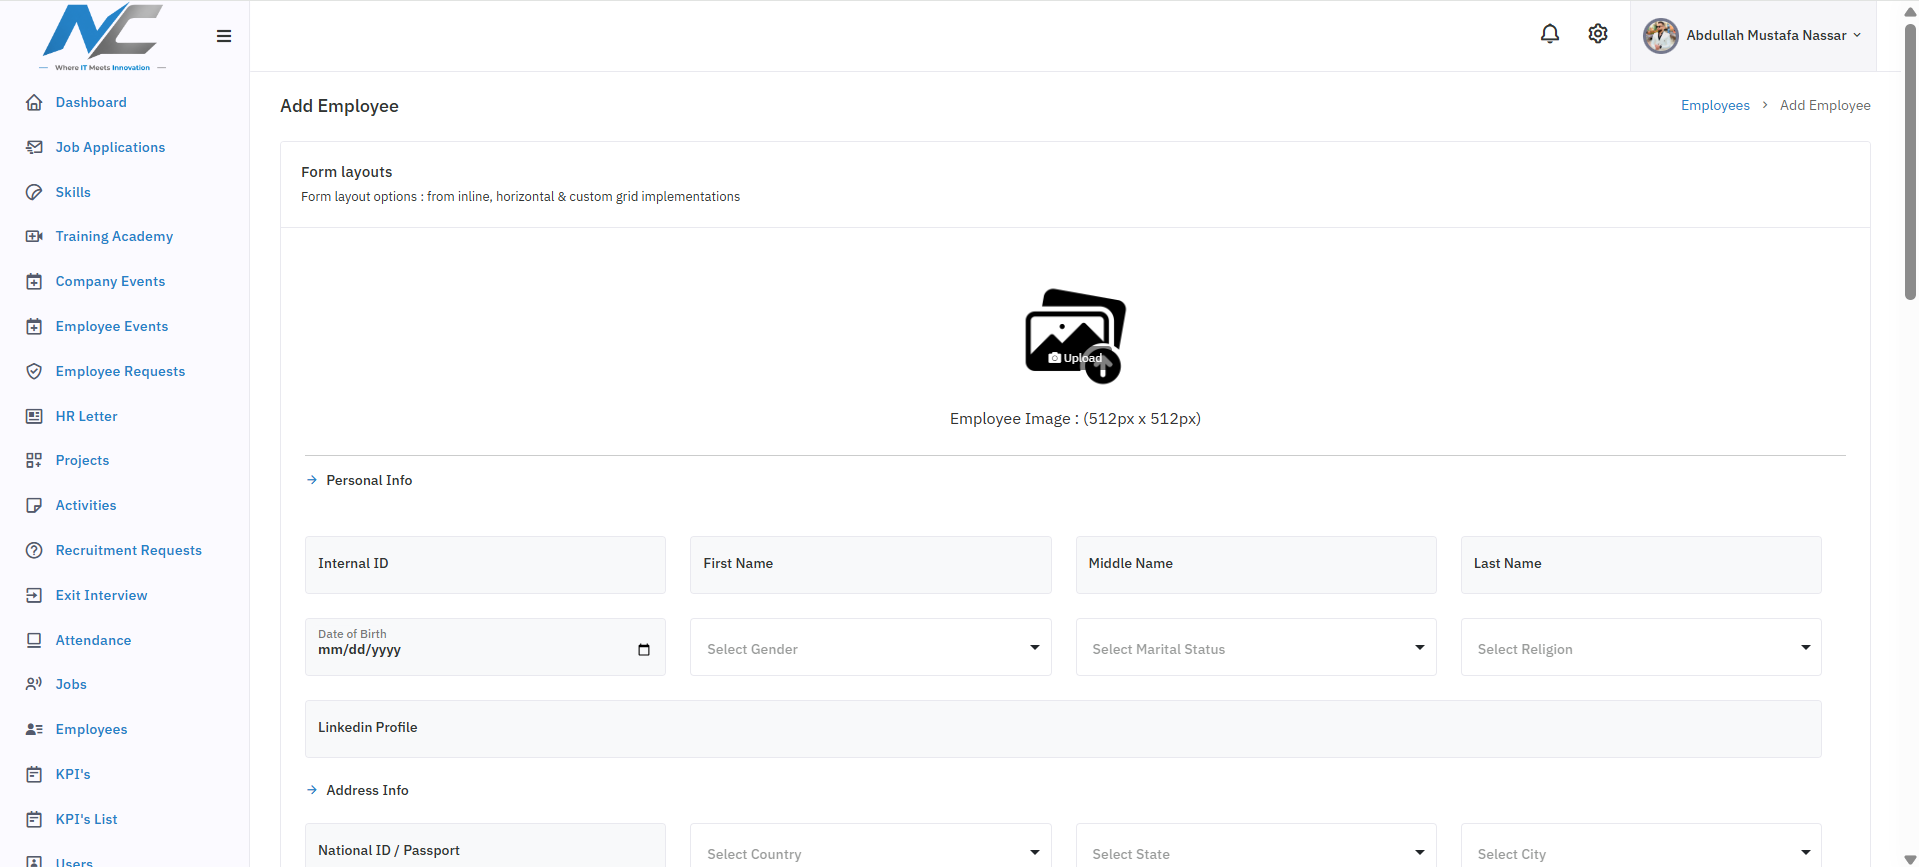Open Jobs in the sidebar

point(71,684)
